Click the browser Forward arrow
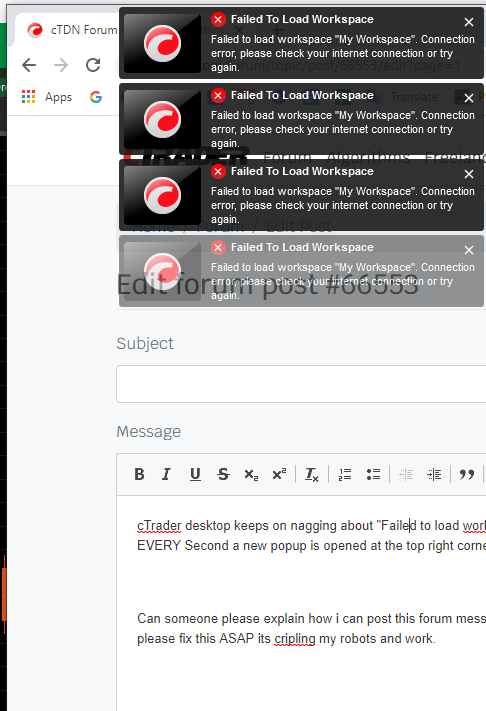Image resolution: width=486 pixels, height=711 pixels. click(61, 65)
